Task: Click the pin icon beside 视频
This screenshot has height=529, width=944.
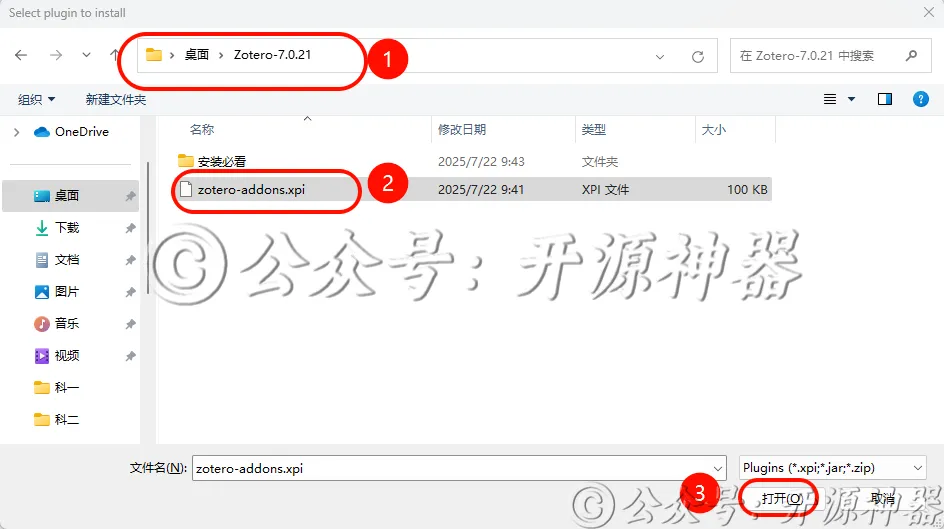Action: (130, 356)
